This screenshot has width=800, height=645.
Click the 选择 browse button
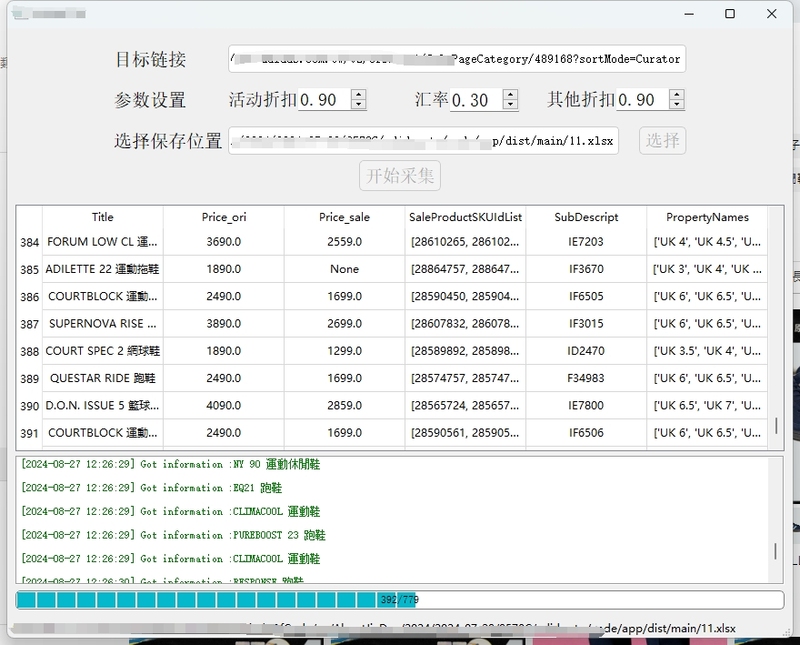[662, 140]
